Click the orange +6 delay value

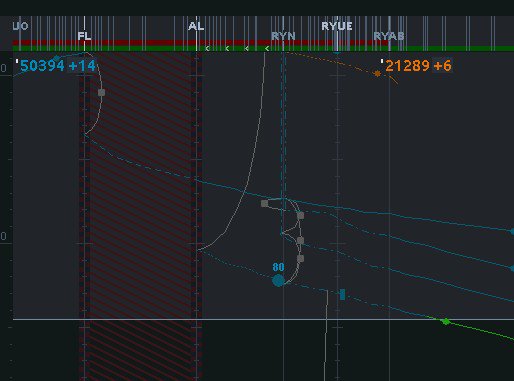[442, 66]
